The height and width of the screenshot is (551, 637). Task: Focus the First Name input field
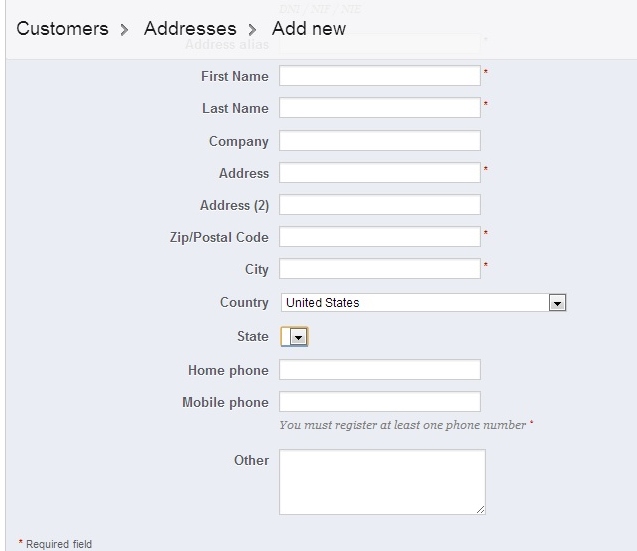click(380, 76)
